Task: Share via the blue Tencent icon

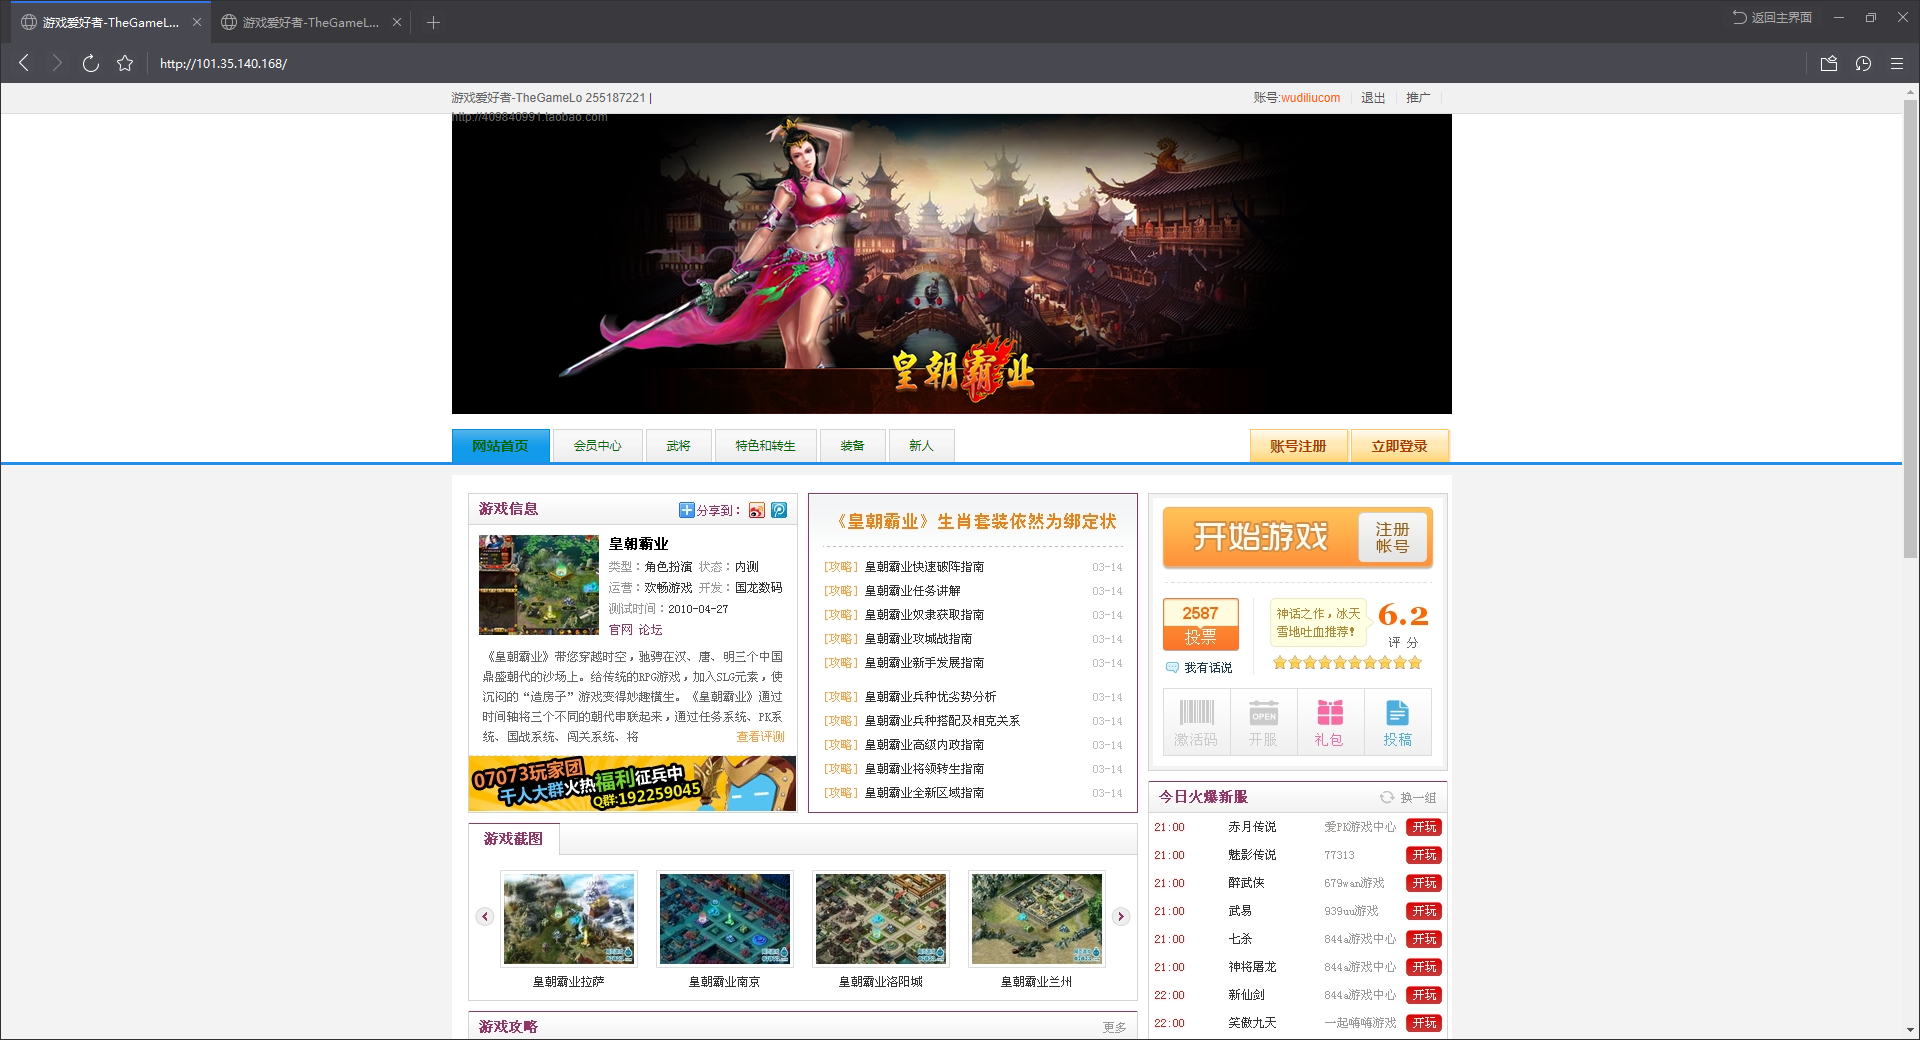Action: [779, 510]
